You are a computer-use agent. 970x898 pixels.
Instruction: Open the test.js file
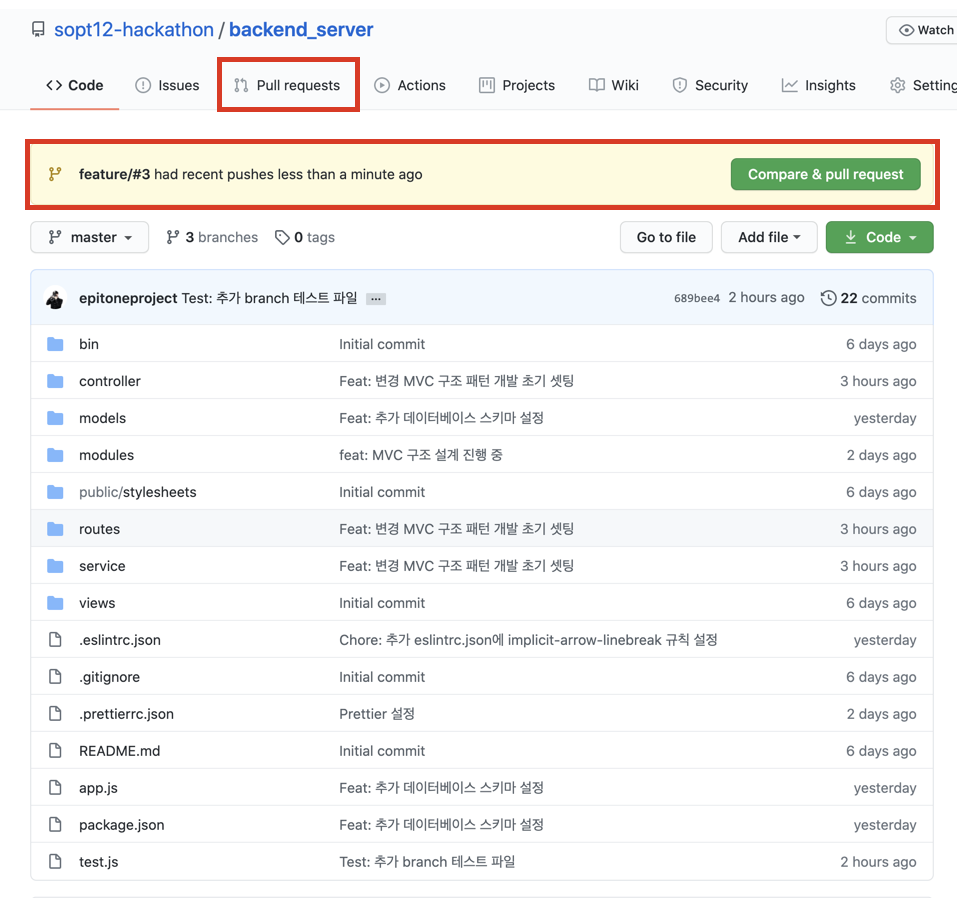[98, 862]
